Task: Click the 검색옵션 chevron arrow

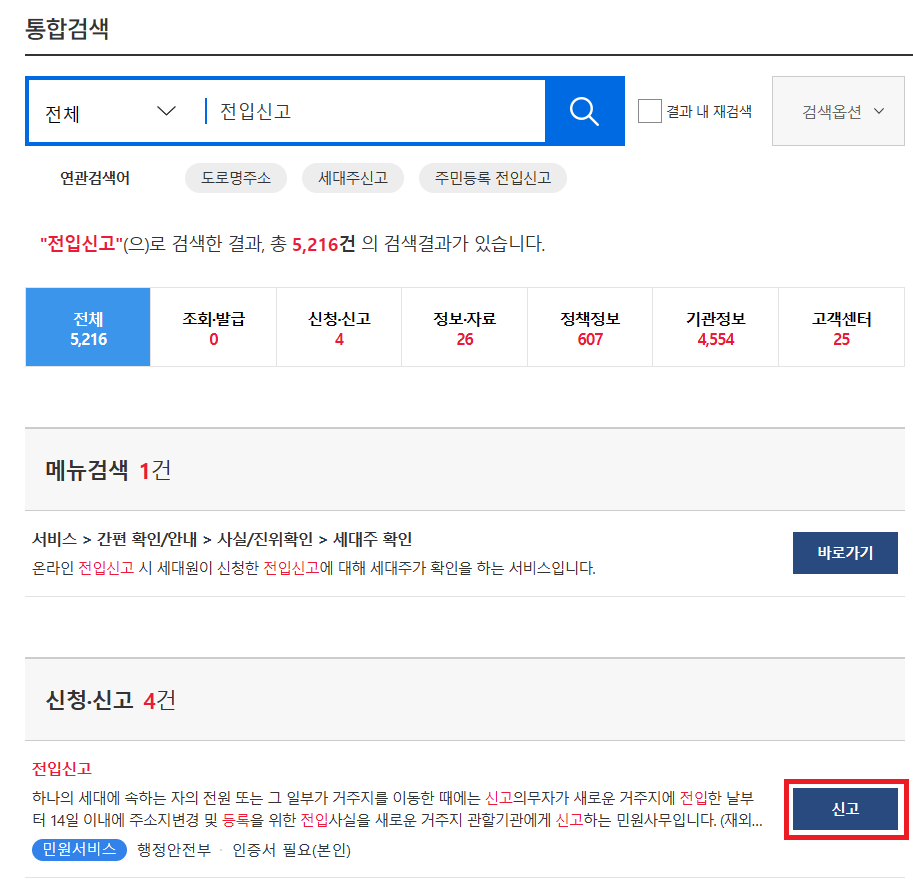Action: (x=877, y=111)
